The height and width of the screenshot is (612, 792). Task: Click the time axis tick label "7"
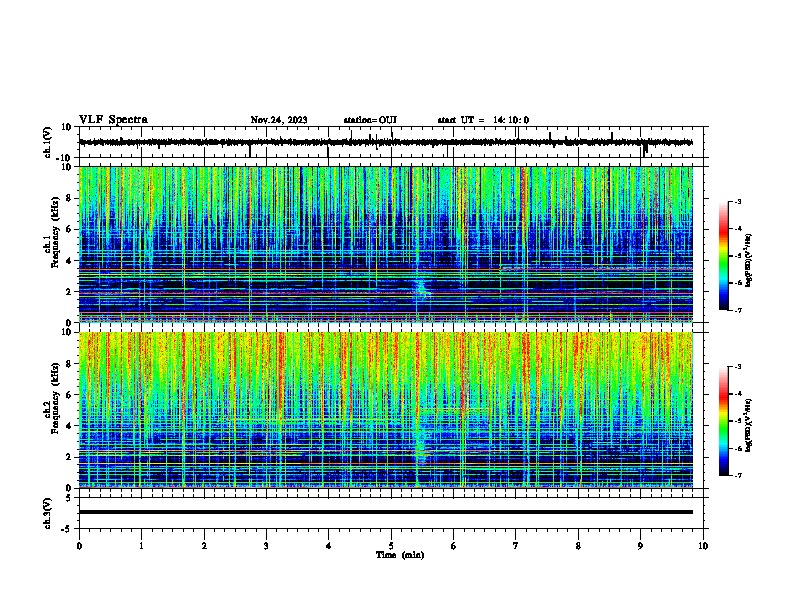tap(516, 546)
